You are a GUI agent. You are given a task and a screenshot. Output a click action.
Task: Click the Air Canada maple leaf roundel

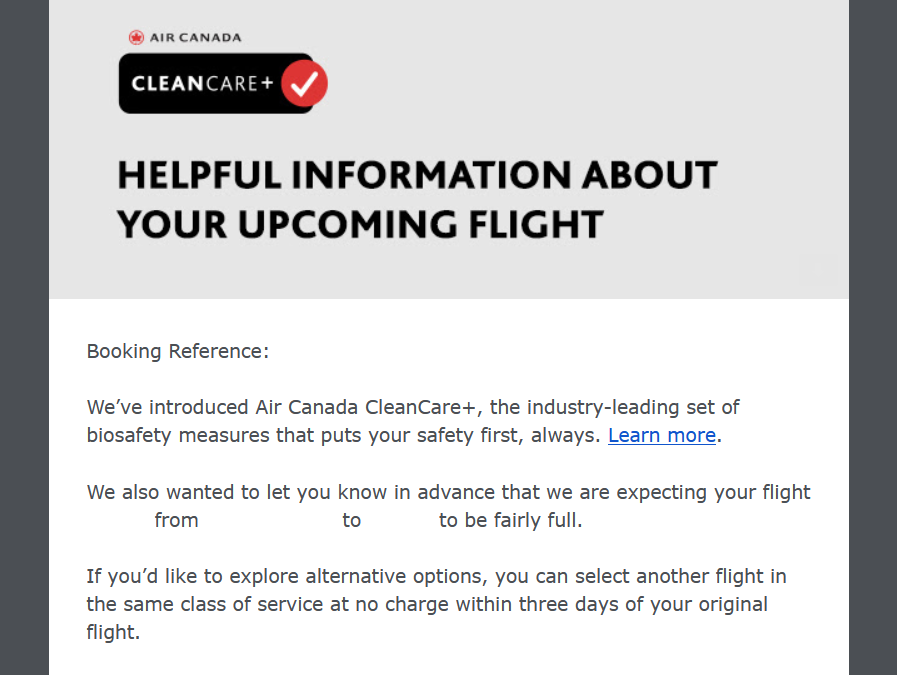click(x=136, y=38)
